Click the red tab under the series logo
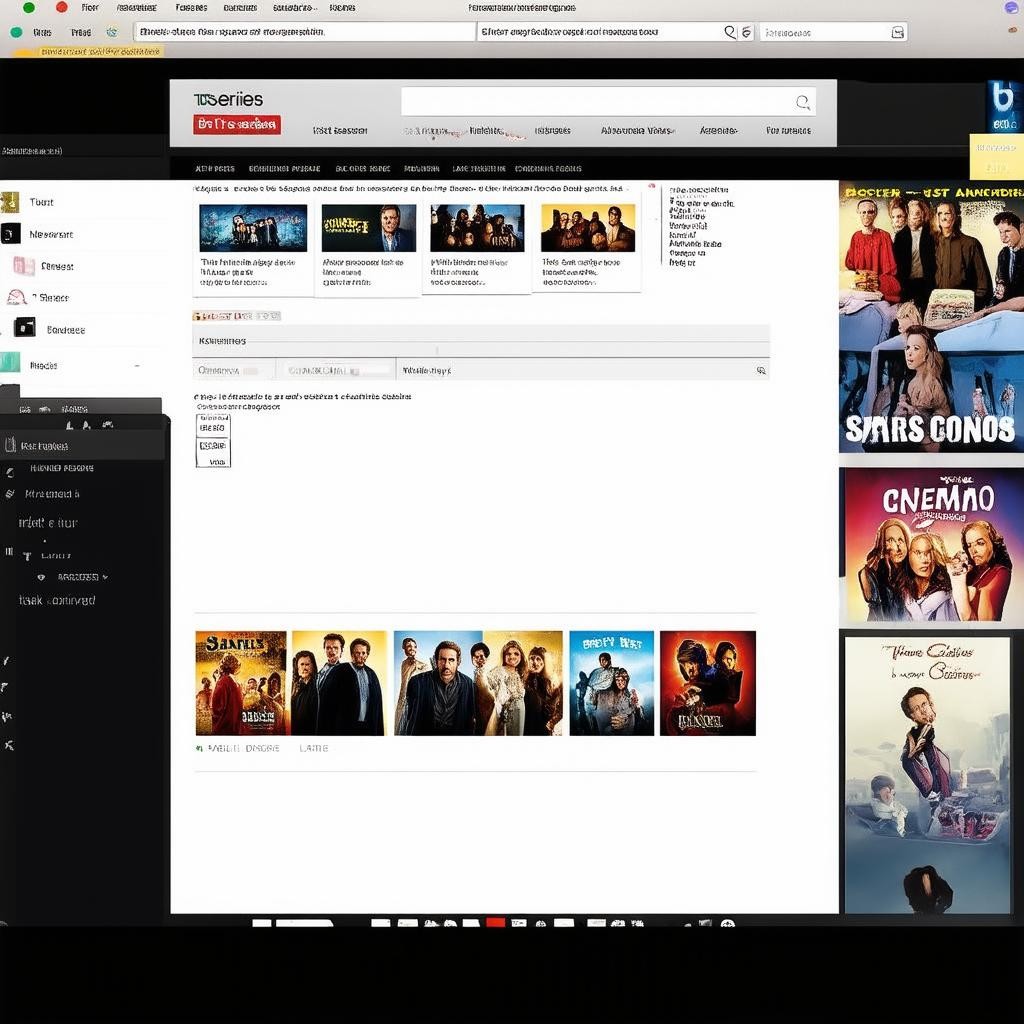 (x=237, y=125)
